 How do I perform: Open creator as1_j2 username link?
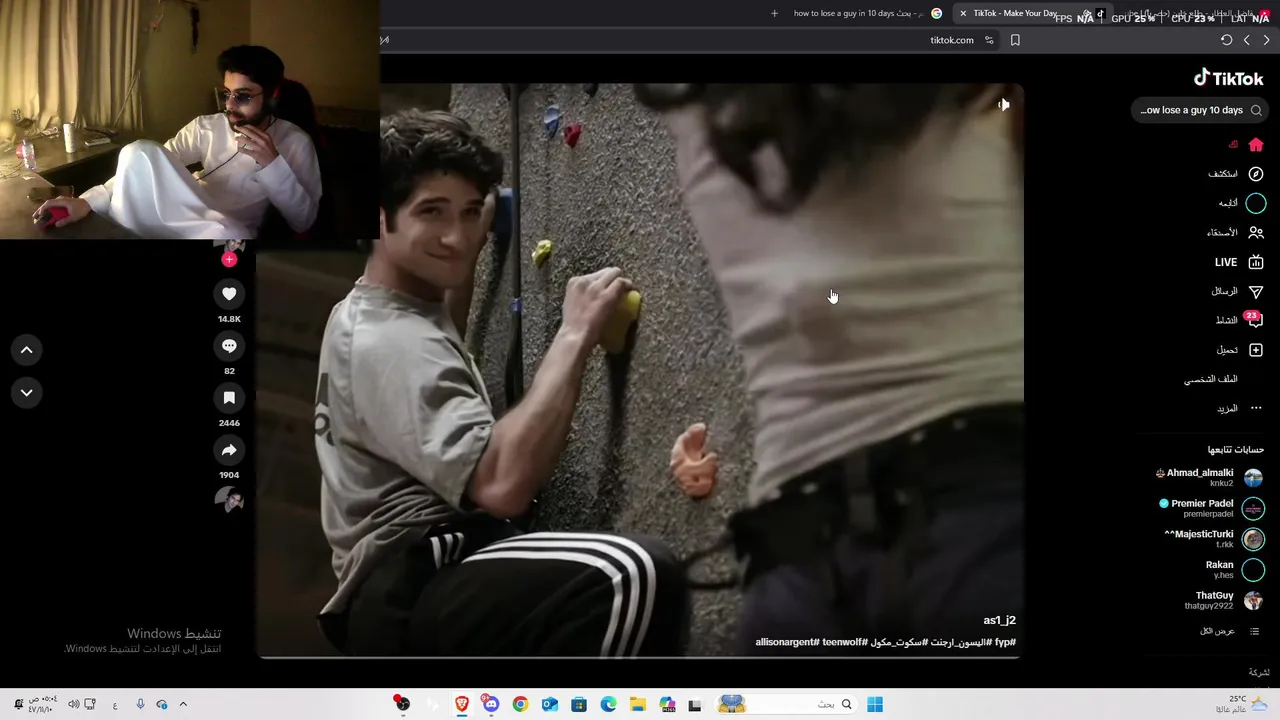(999, 620)
